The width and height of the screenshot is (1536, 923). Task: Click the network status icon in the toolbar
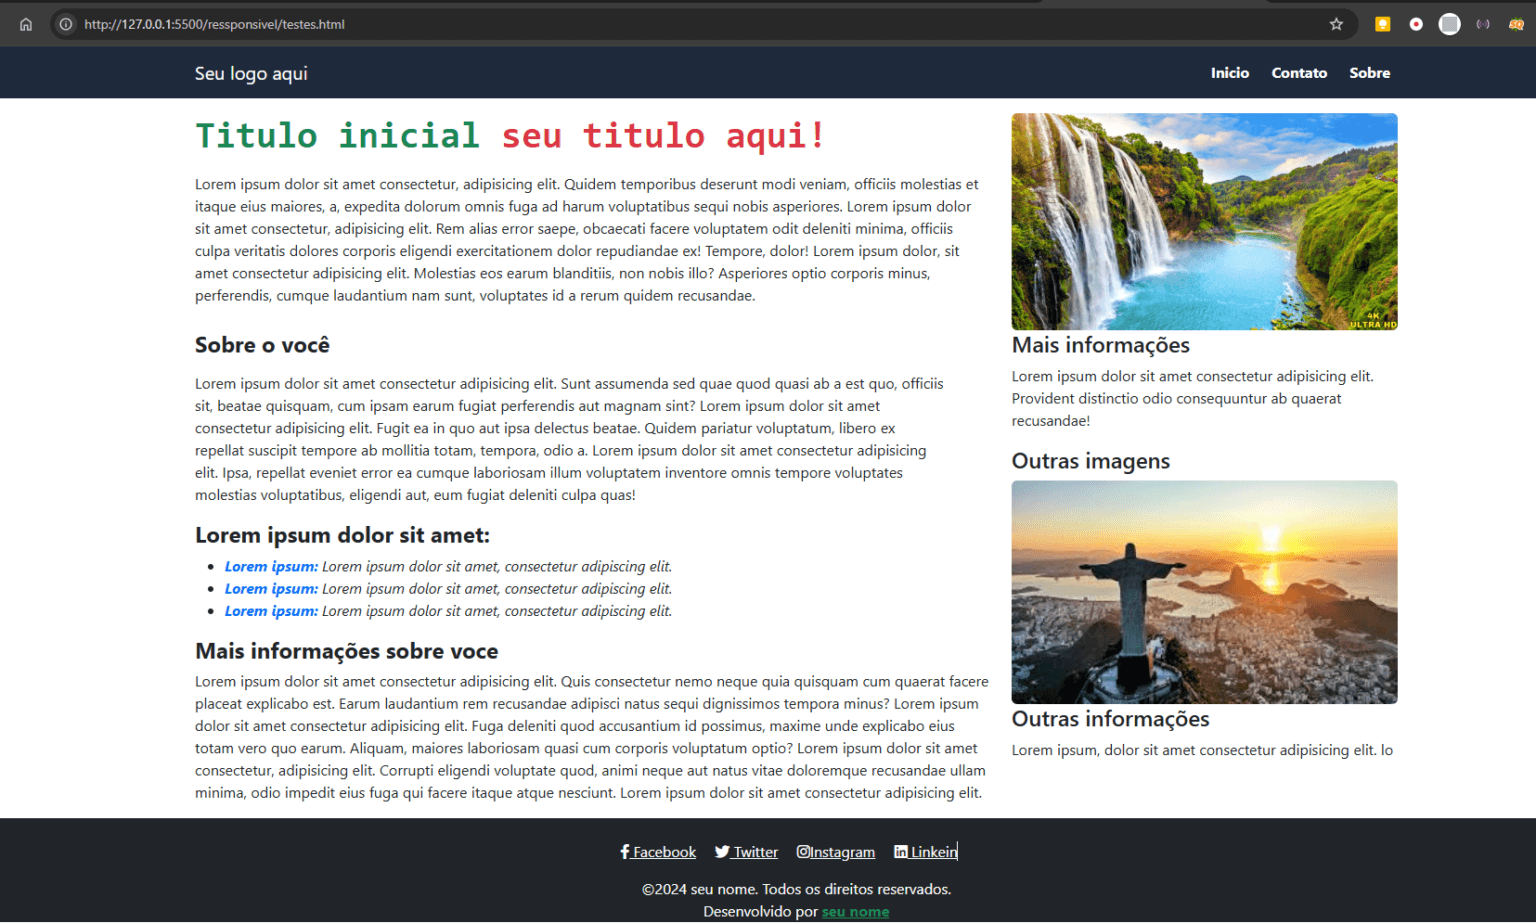pos(1482,23)
